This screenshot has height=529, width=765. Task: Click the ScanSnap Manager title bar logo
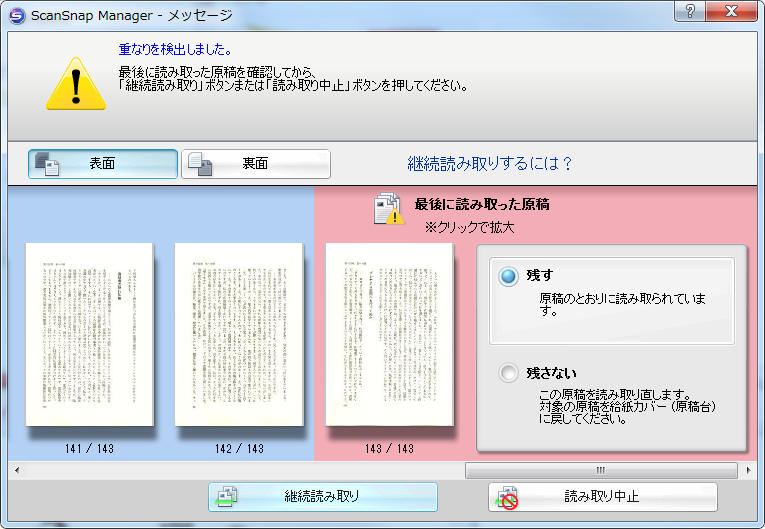pos(16,15)
